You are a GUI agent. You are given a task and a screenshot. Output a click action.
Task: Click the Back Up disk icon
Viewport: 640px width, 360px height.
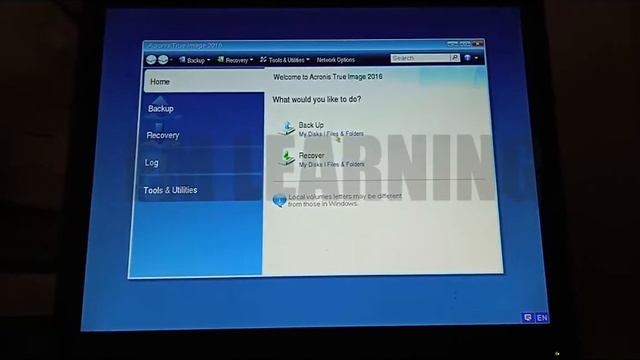287,128
